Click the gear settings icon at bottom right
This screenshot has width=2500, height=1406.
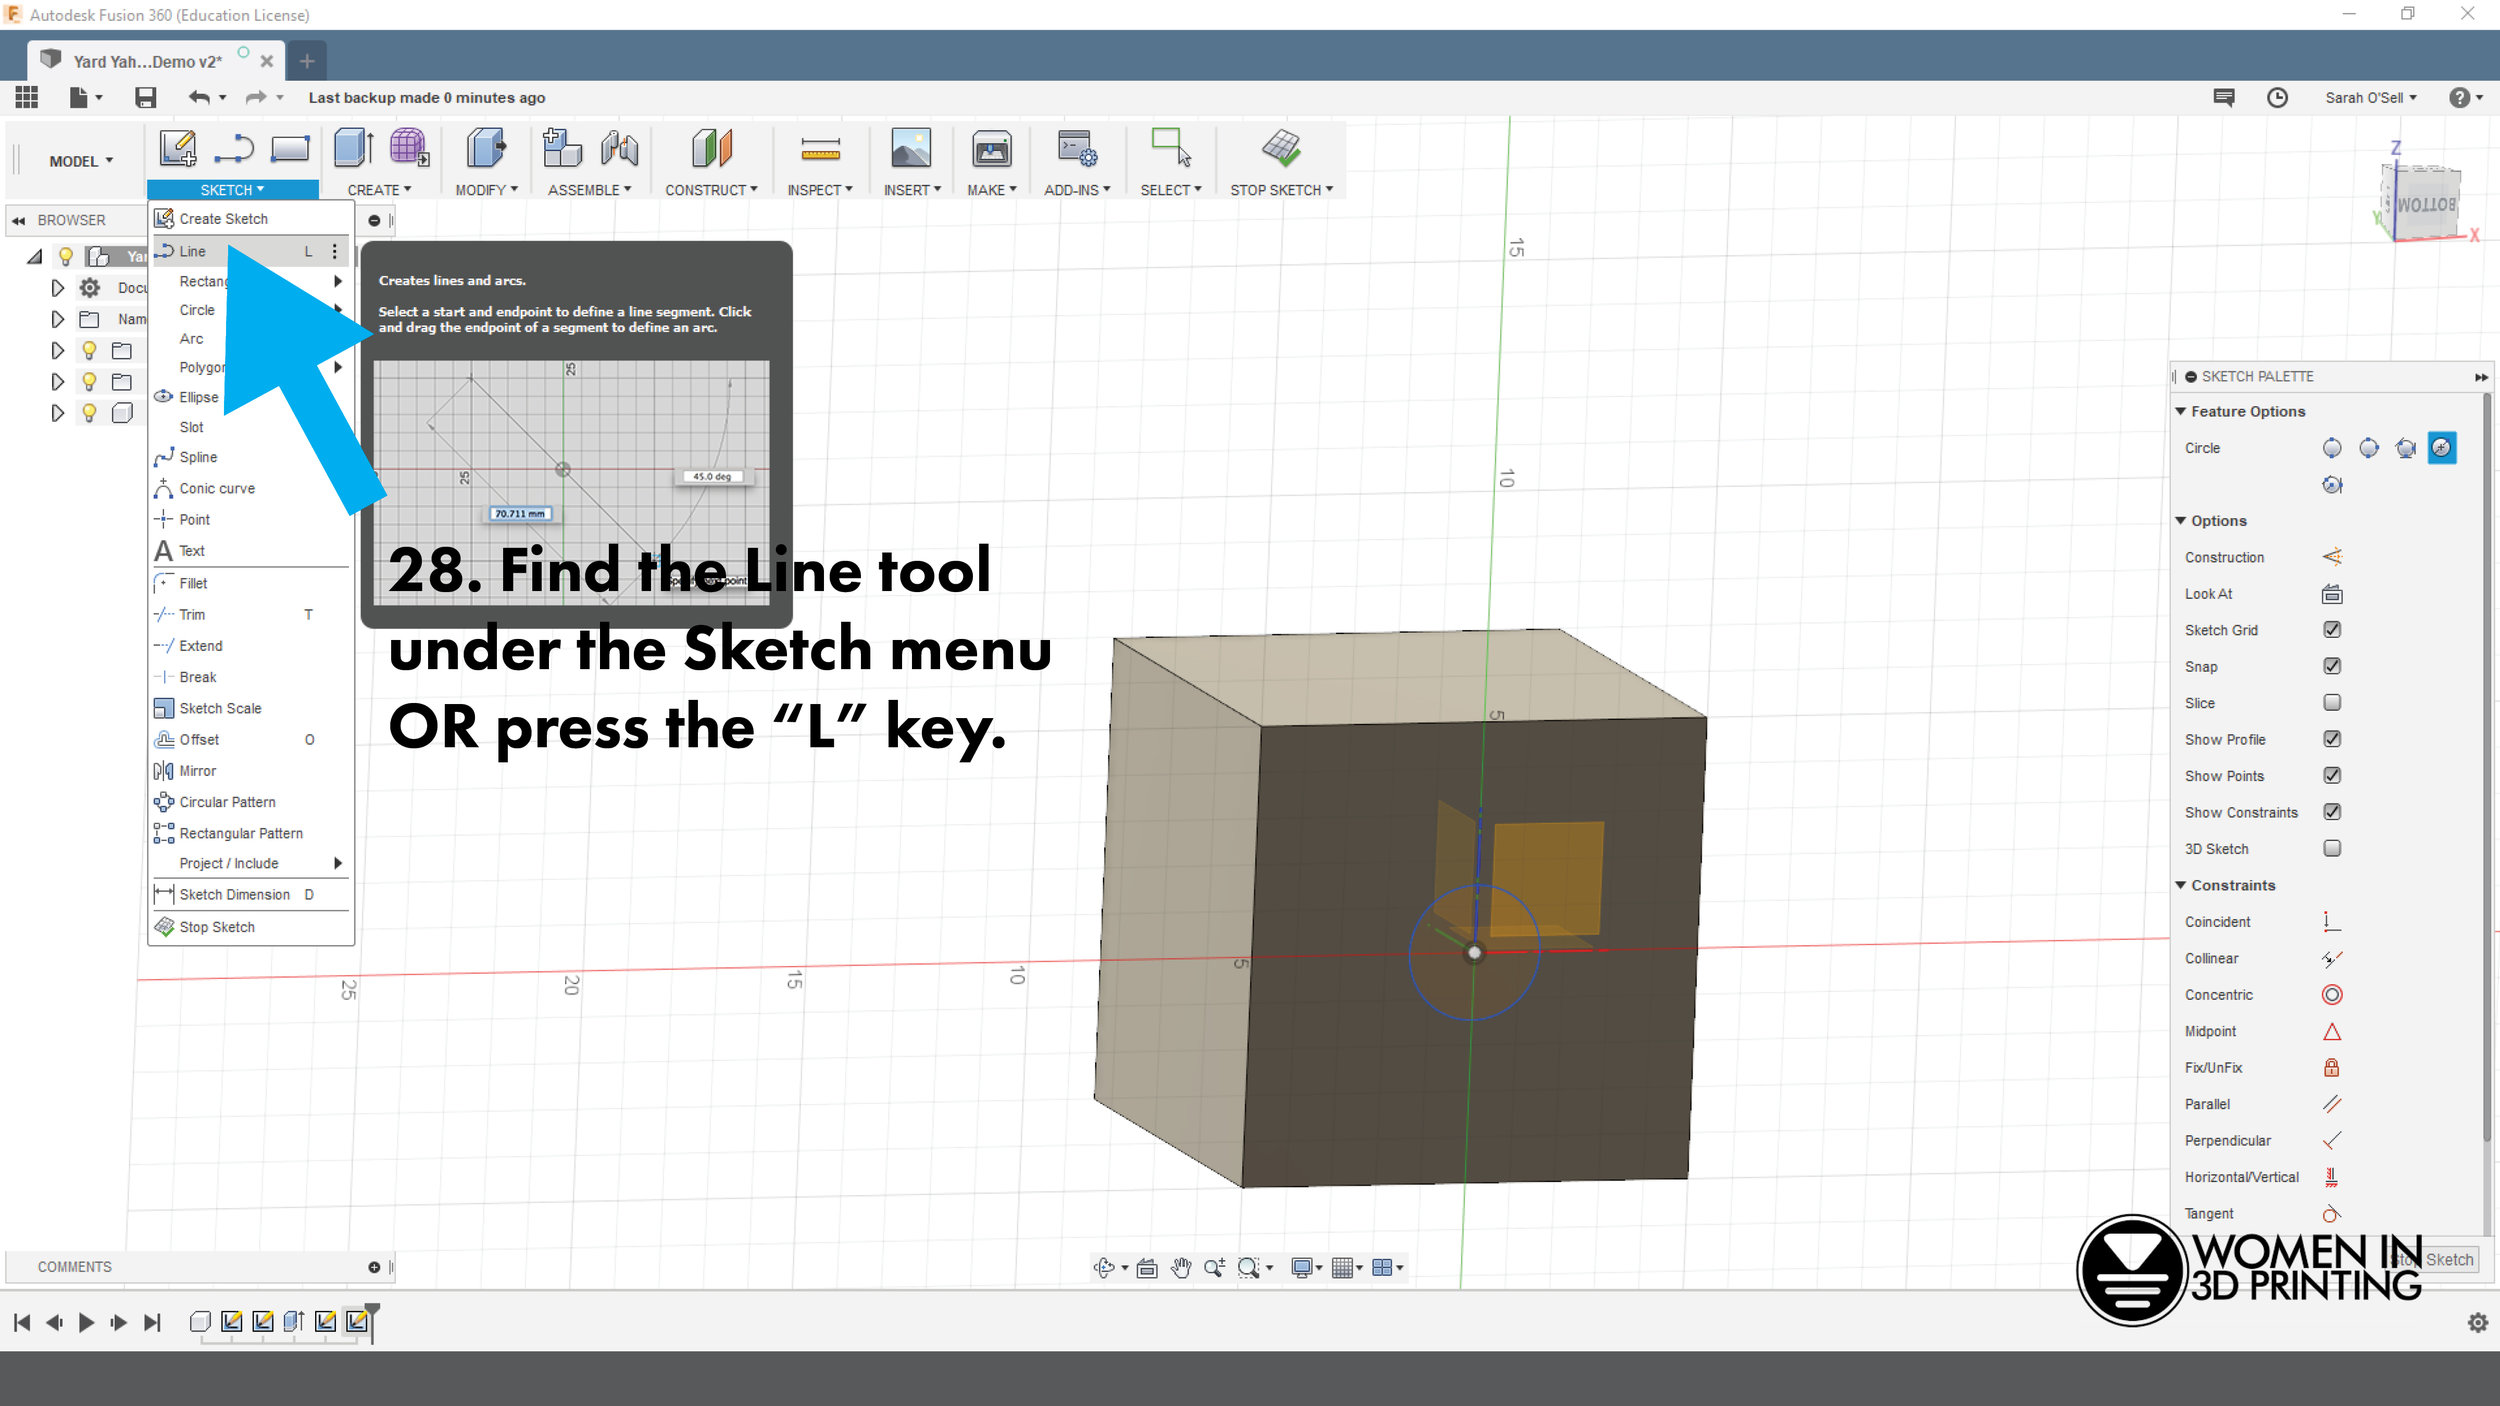point(2478,1323)
